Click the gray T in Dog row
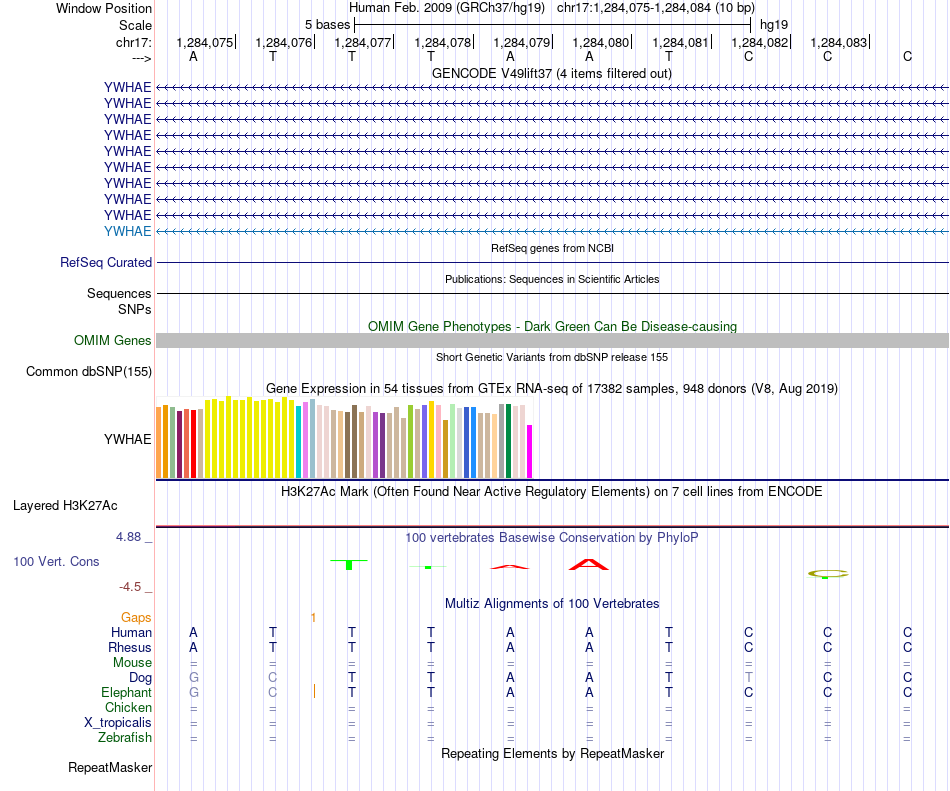Viewport: 950px width, 791px height. pos(748,677)
